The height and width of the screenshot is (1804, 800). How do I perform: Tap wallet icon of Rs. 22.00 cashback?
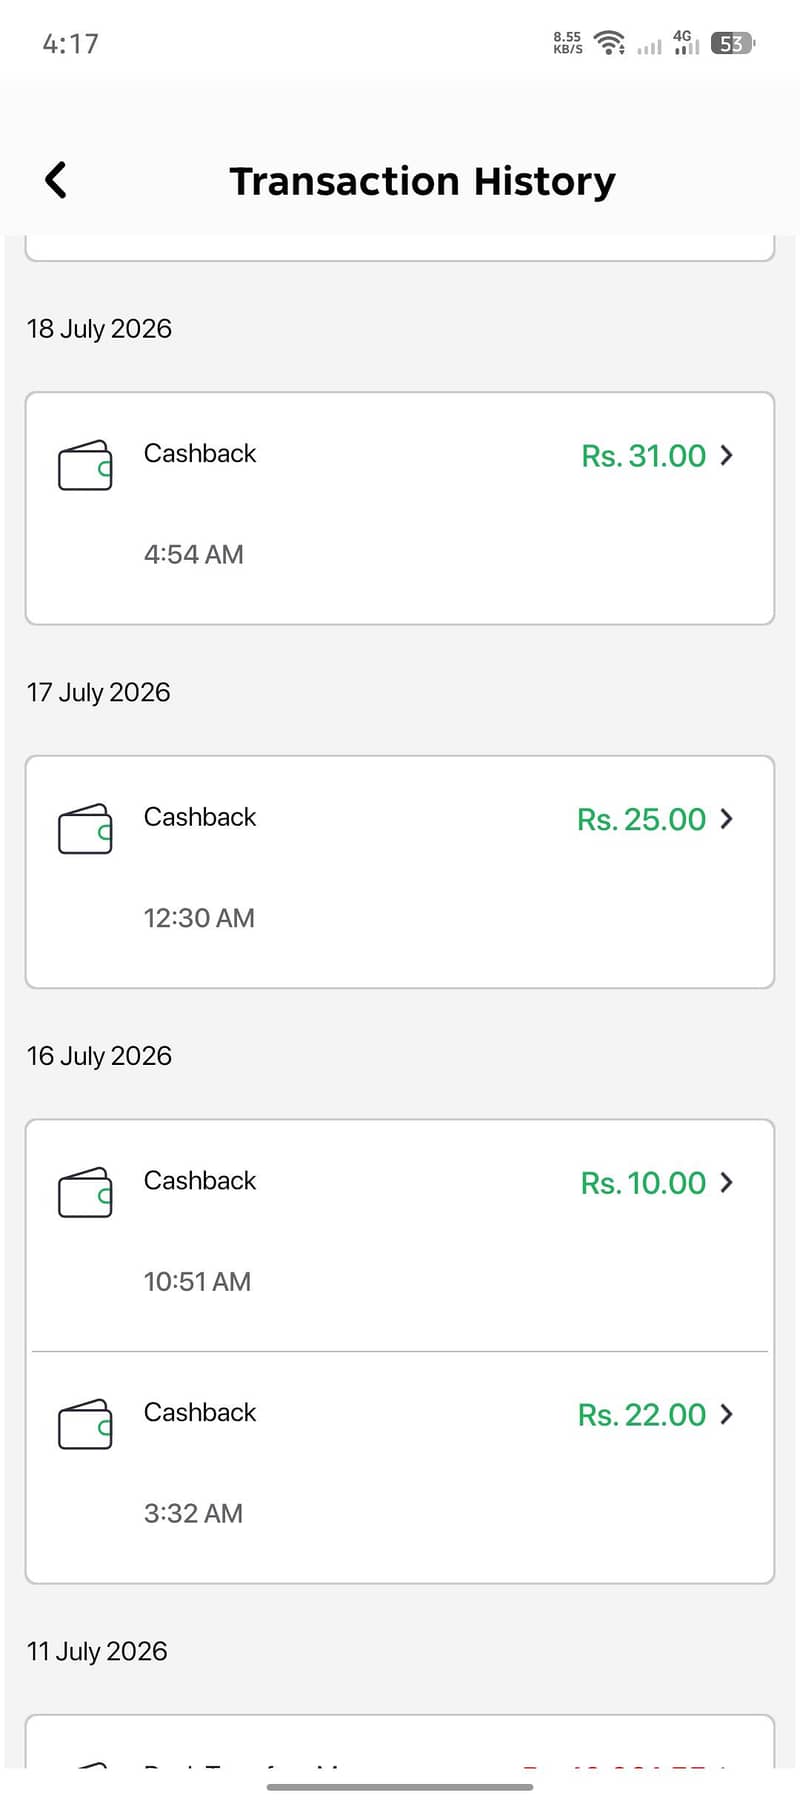point(85,1424)
